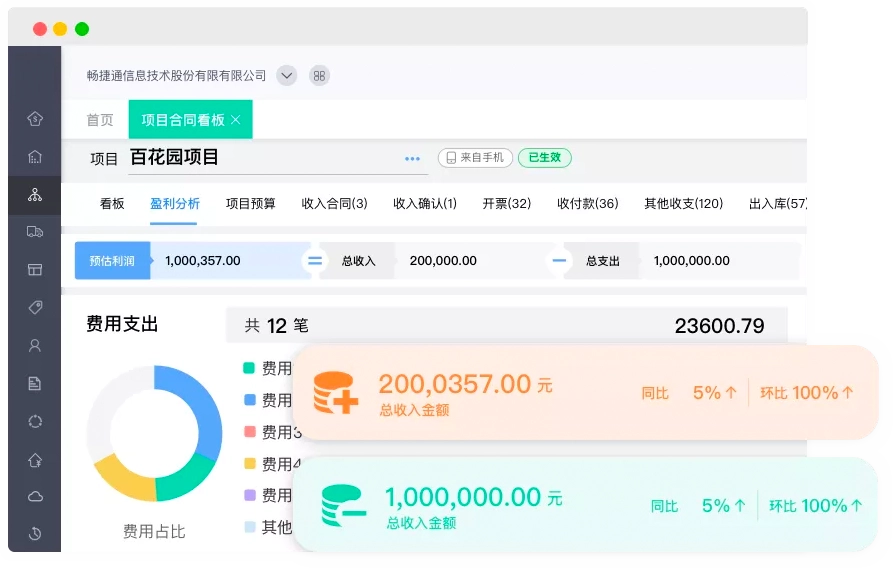Click the circular refresh icon in sidebar
This screenshot has width=893, height=568.
click(x=35, y=422)
